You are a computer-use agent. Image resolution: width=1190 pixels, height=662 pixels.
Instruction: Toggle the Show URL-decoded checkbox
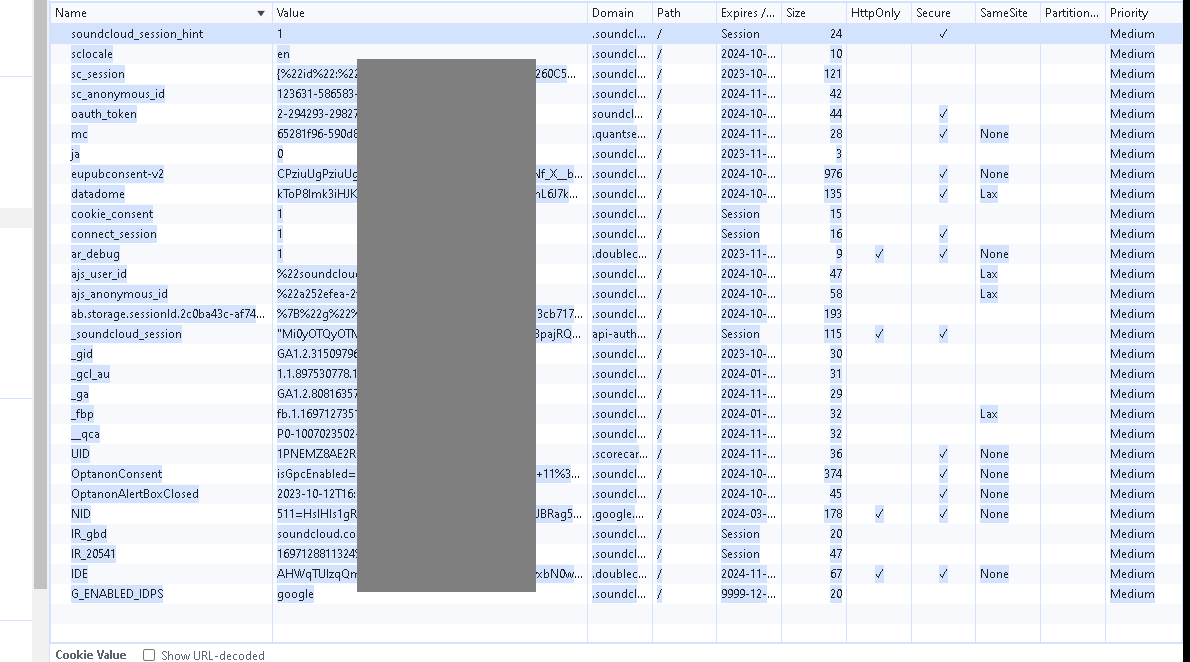coord(149,655)
